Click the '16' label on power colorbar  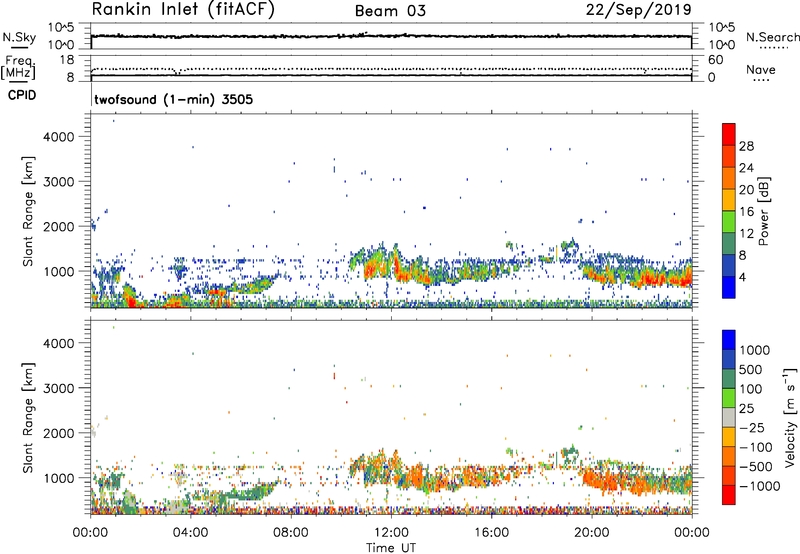tap(746, 212)
